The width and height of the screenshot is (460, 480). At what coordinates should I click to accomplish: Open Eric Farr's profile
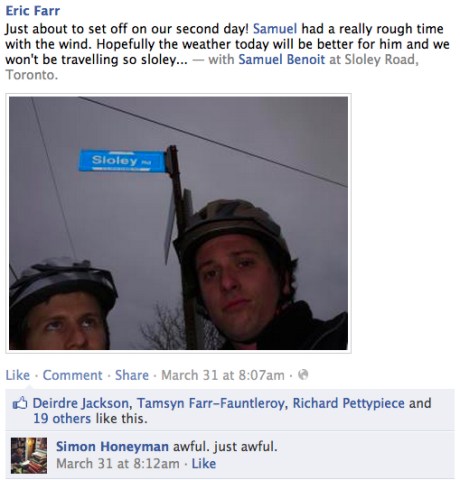pyautogui.click(x=33, y=11)
